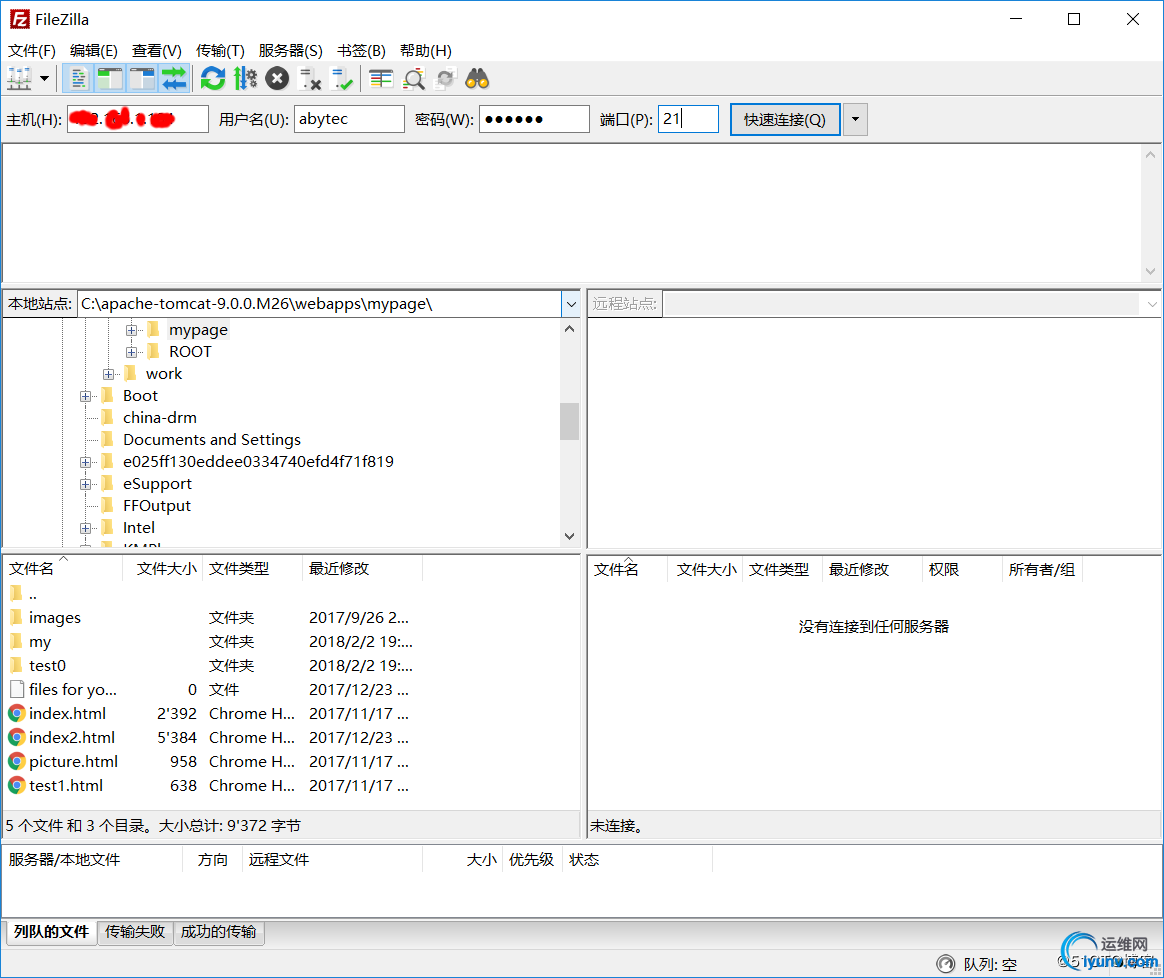Toggle the transfer queue display
The width and height of the screenshot is (1164, 978).
coord(174,78)
